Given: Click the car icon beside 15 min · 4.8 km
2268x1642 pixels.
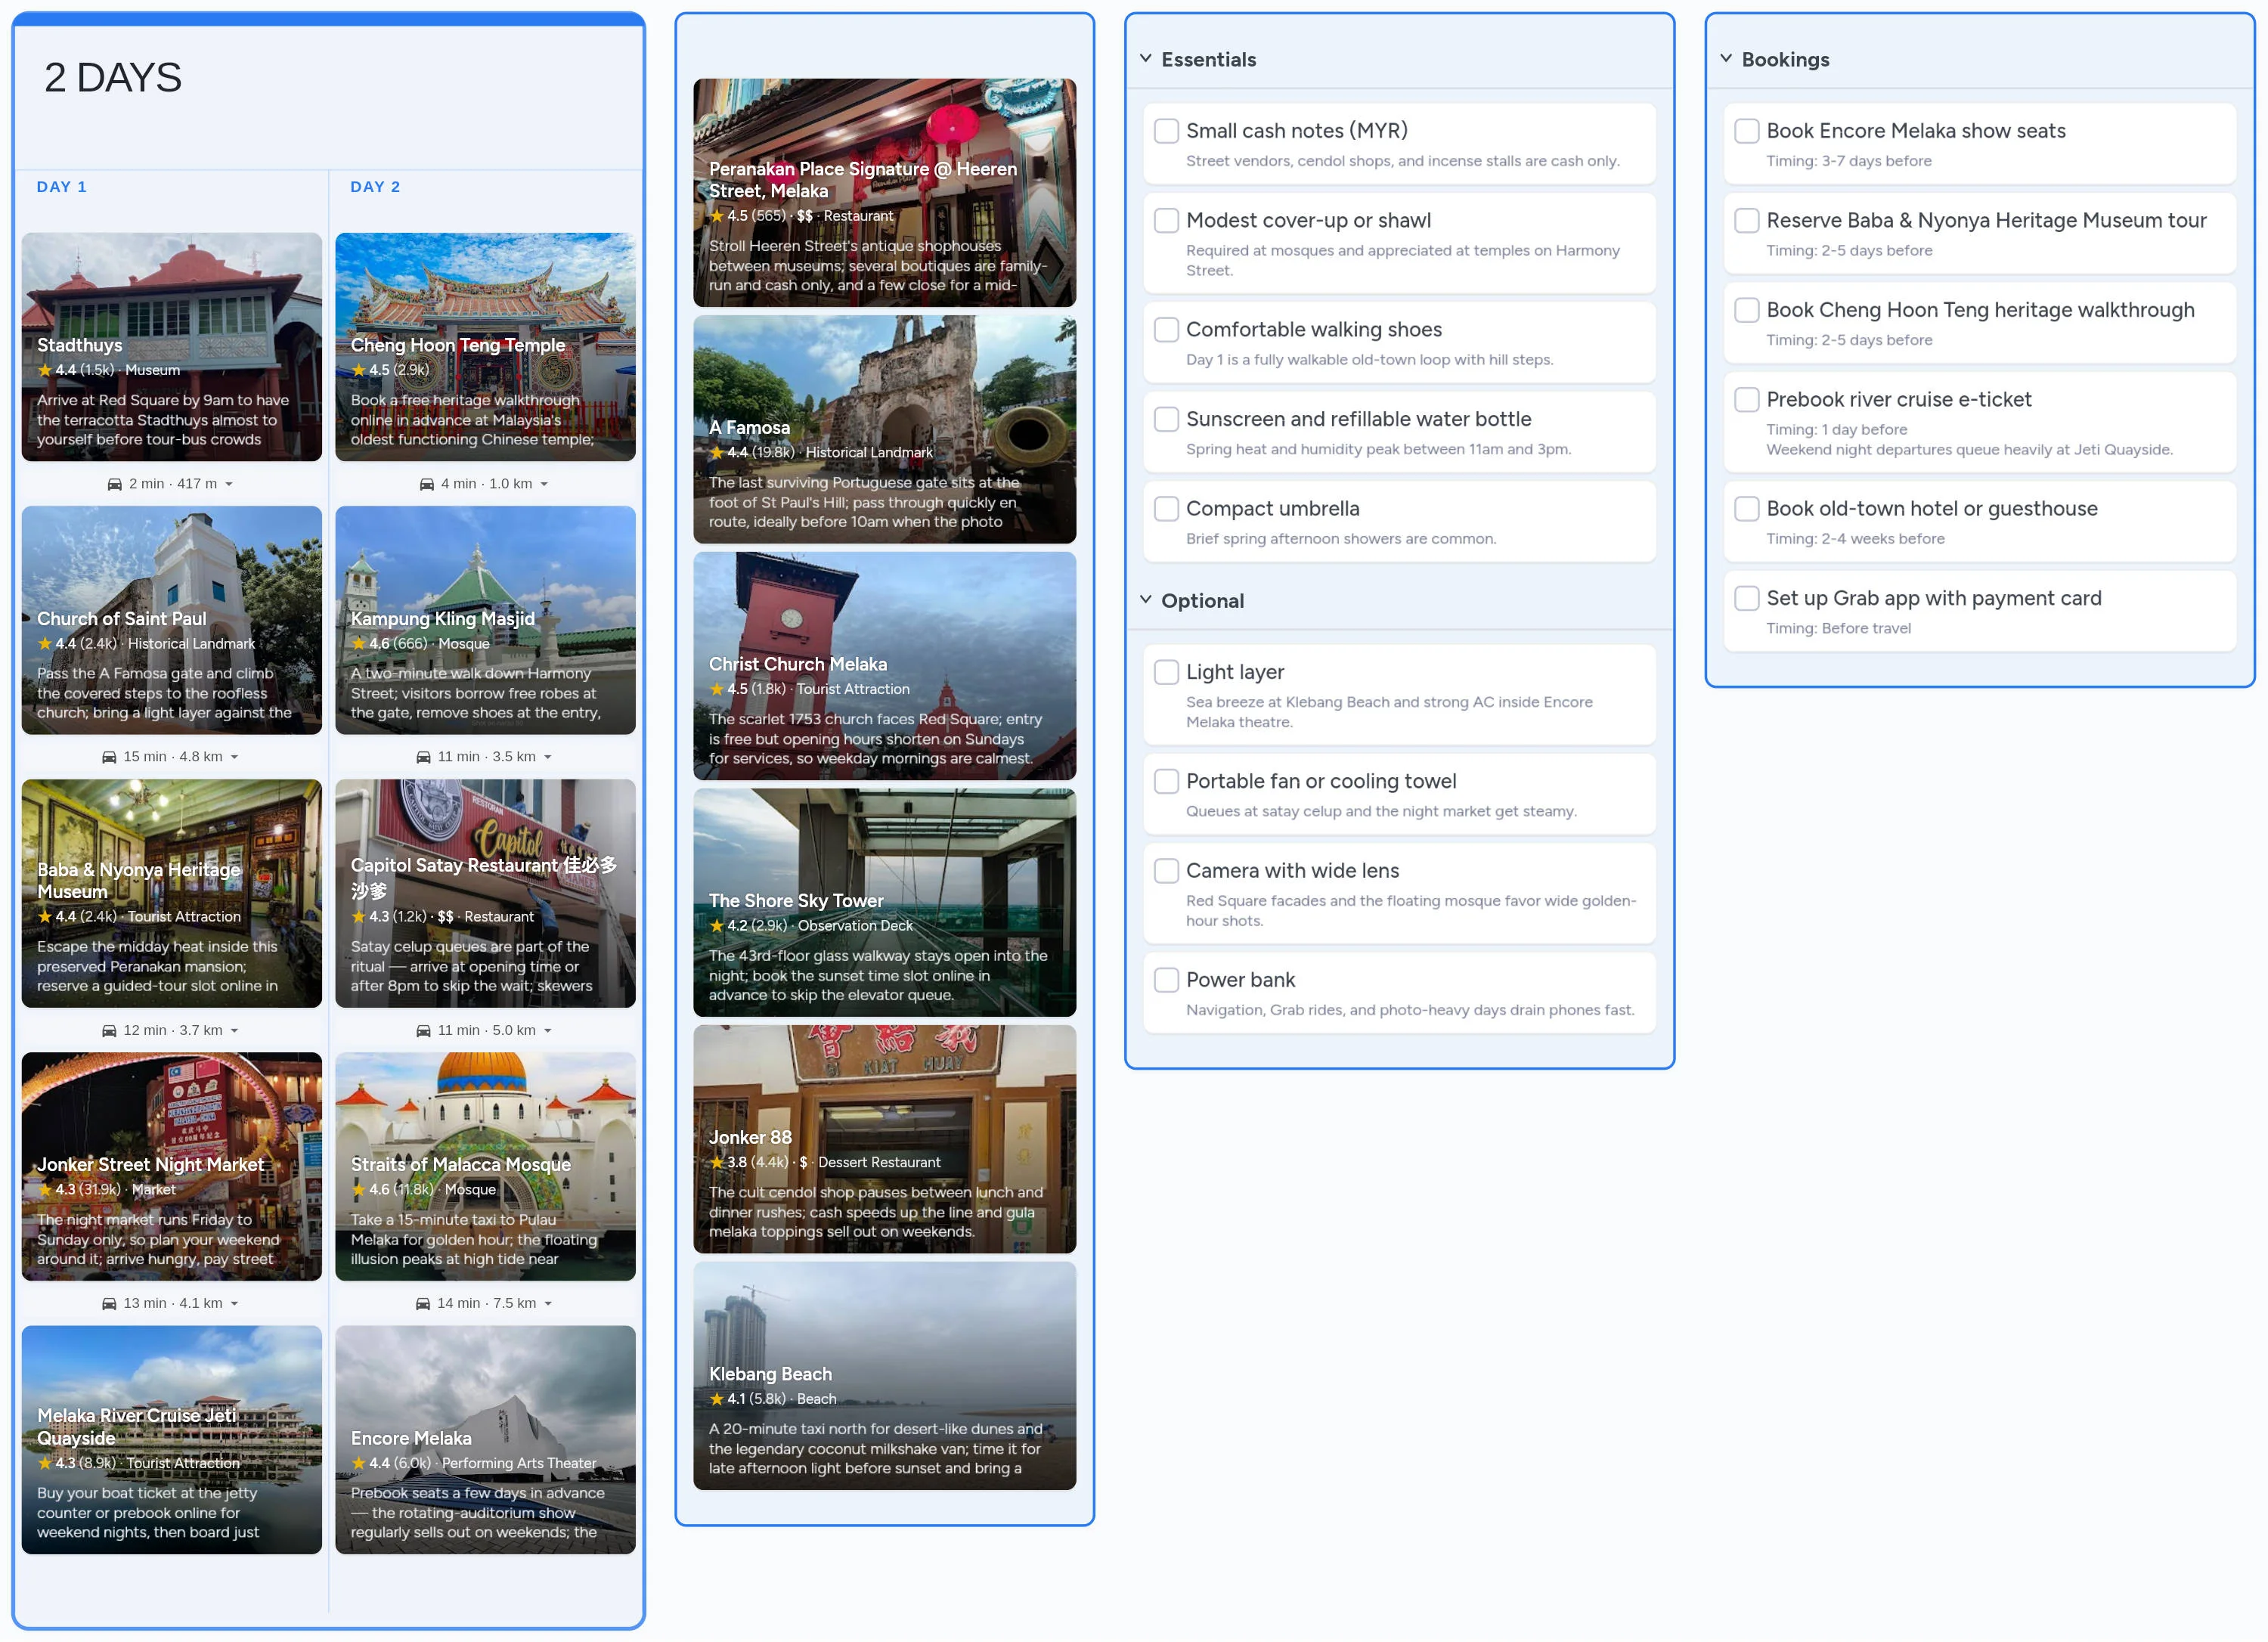Looking at the screenshot, I should pos(109,757).
